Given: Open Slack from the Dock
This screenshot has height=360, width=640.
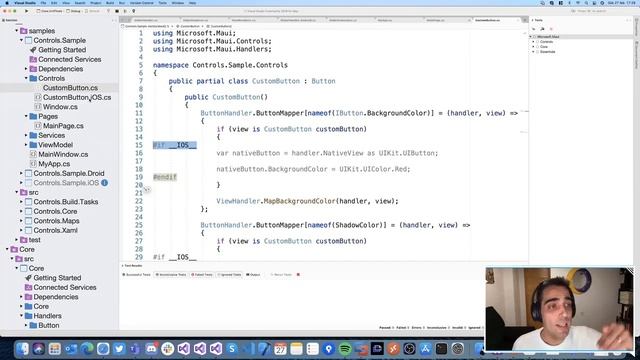Looking at the screenshot, I should tap(167, 349).
